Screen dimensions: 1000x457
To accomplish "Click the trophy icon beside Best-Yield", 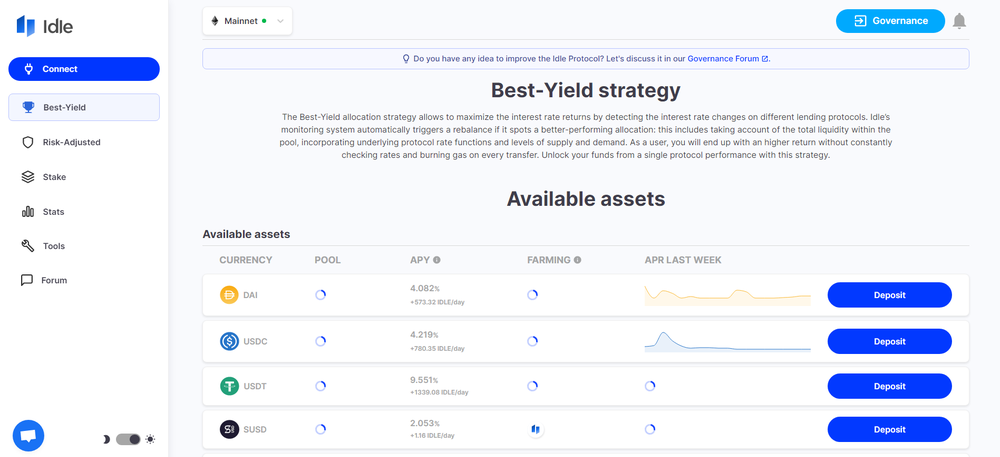I will pyautogui.click(x=28, y=107).
